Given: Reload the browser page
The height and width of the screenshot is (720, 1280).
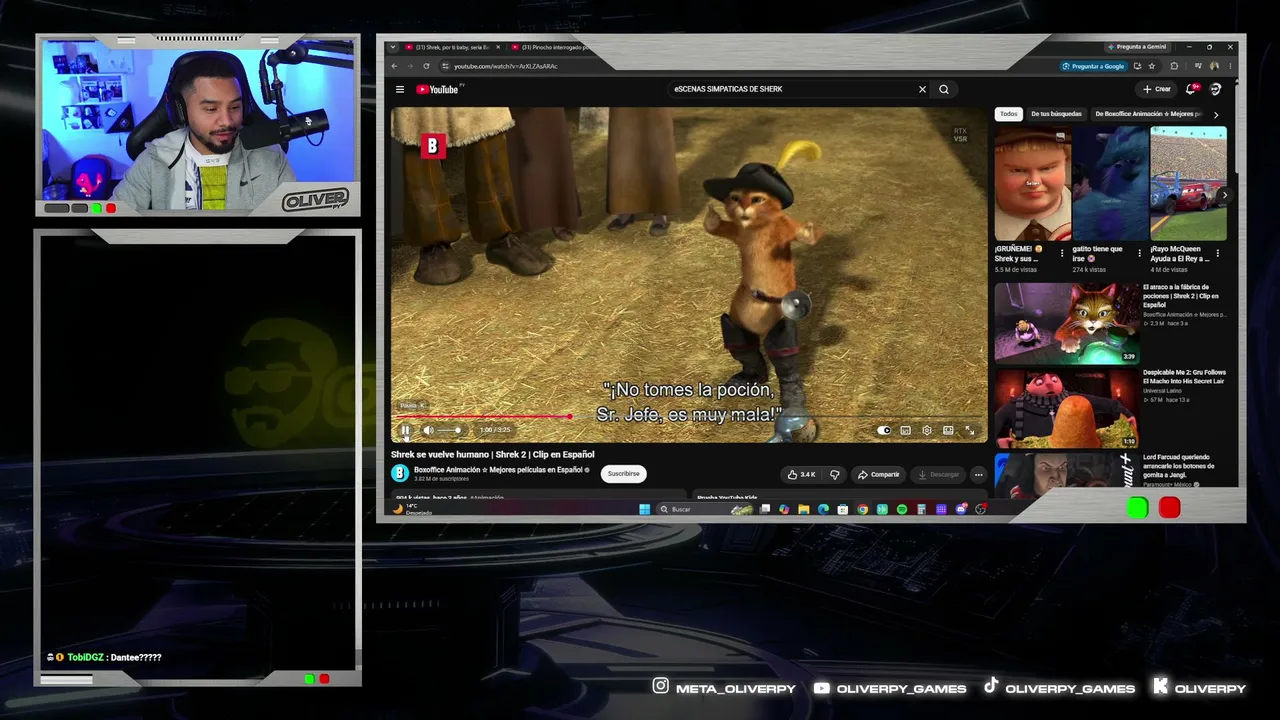Looking at the screenshot, I should 426,66.
